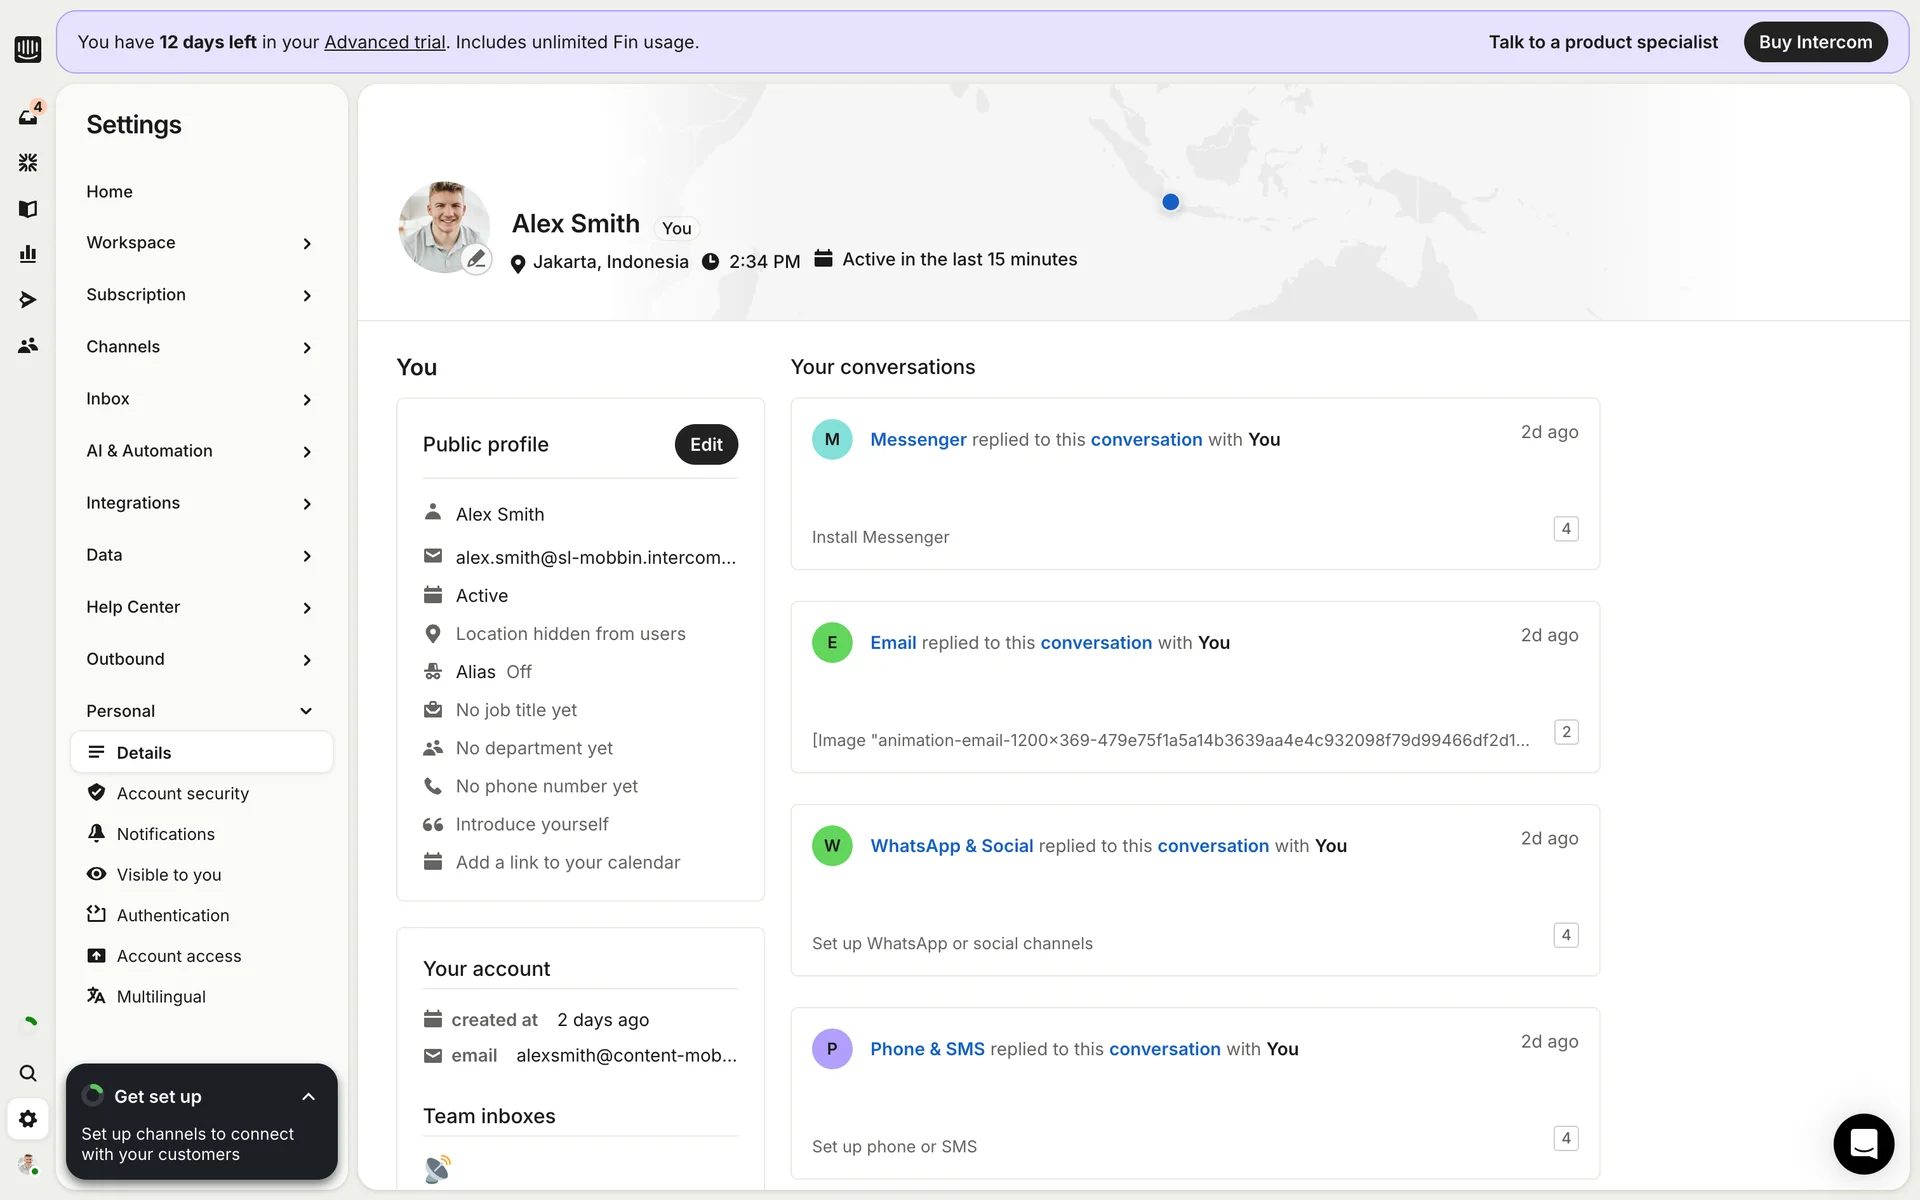Click the search magnifier icon
1920x1200 pixels.
(x=28, y=1073)
